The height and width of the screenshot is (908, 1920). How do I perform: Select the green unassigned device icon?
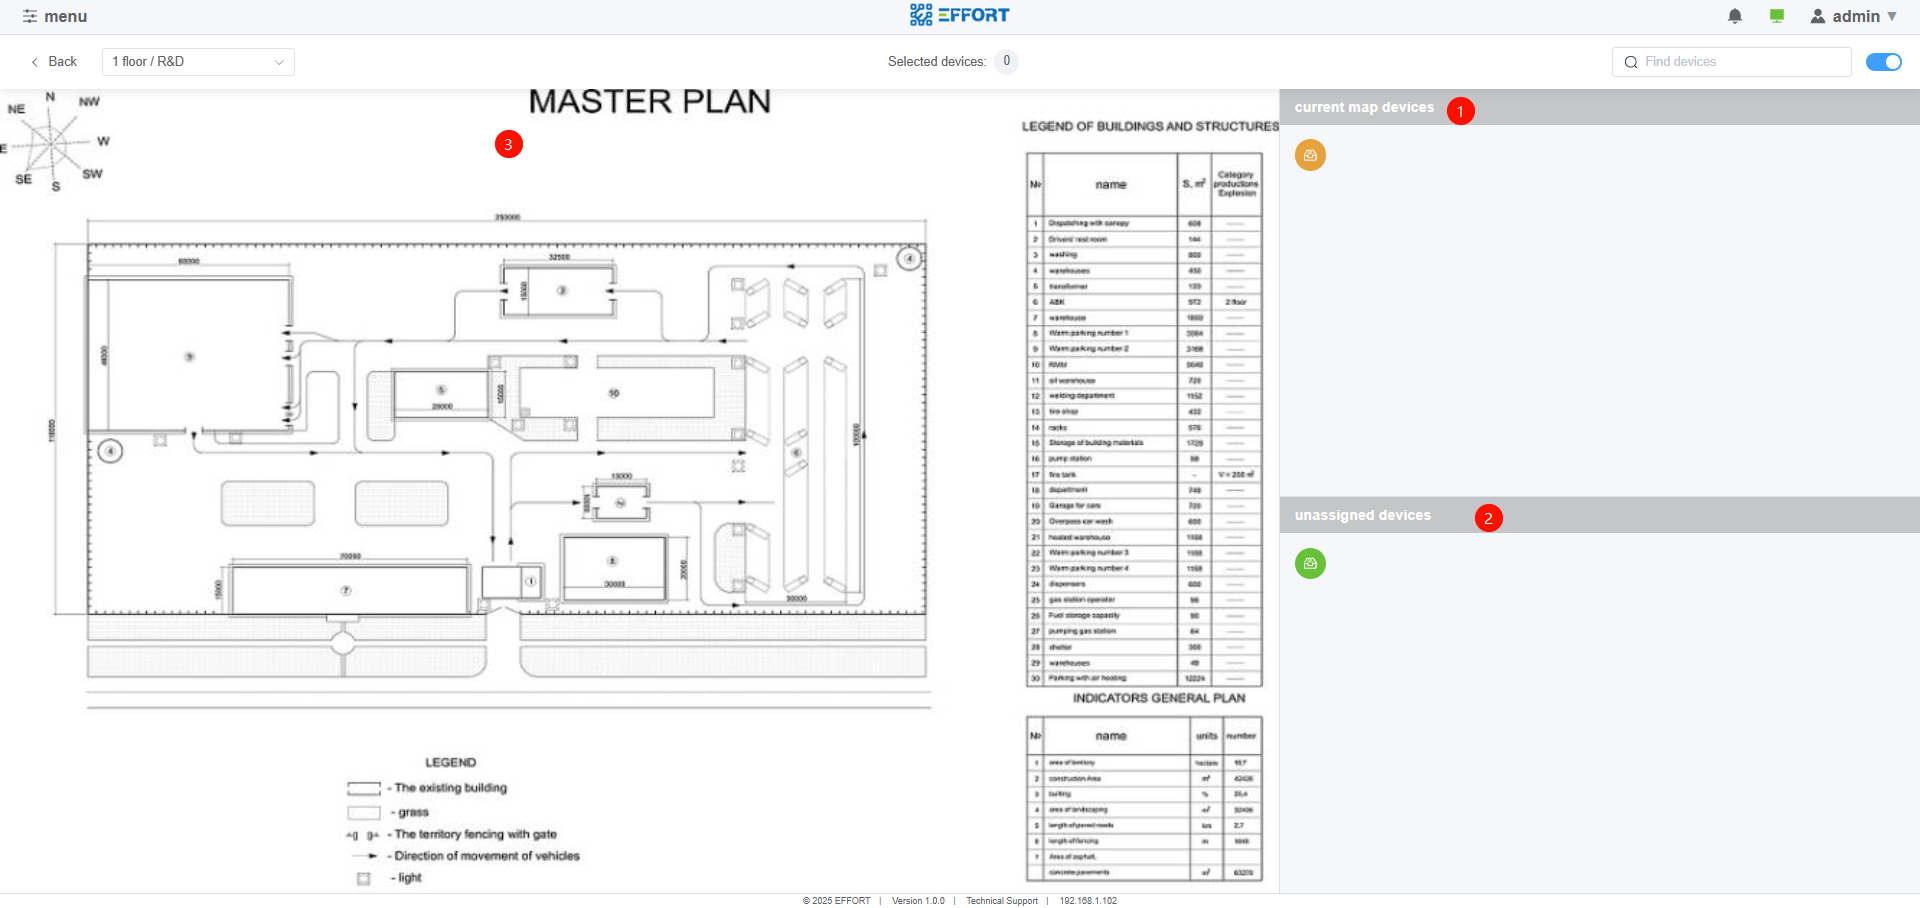coord(1310,563)
